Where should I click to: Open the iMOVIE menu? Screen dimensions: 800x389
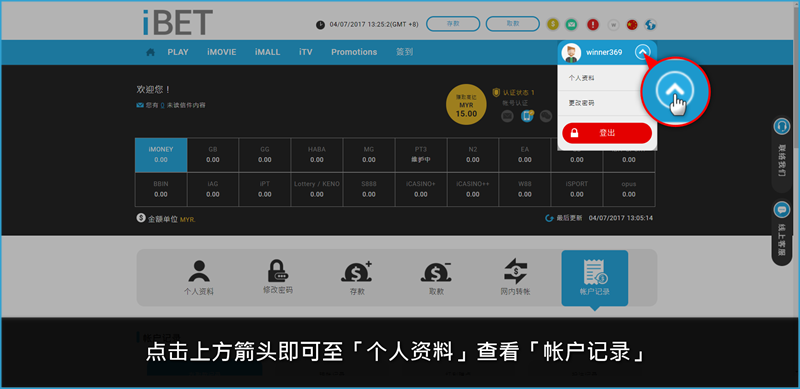click(221, 52)
